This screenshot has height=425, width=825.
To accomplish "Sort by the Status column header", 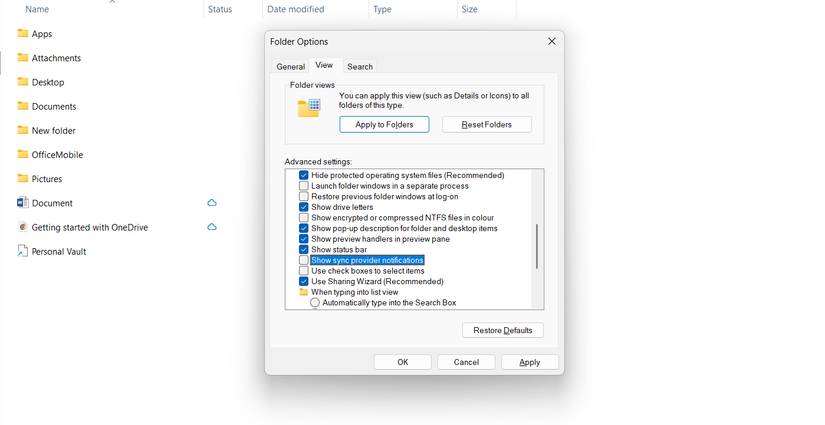I will pos(220,9).
